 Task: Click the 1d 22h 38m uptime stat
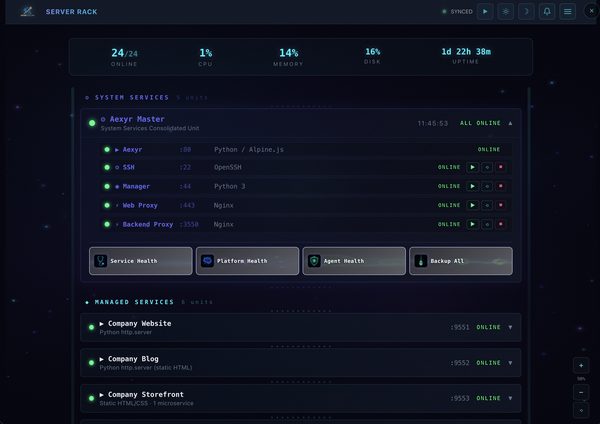point(466,56)
